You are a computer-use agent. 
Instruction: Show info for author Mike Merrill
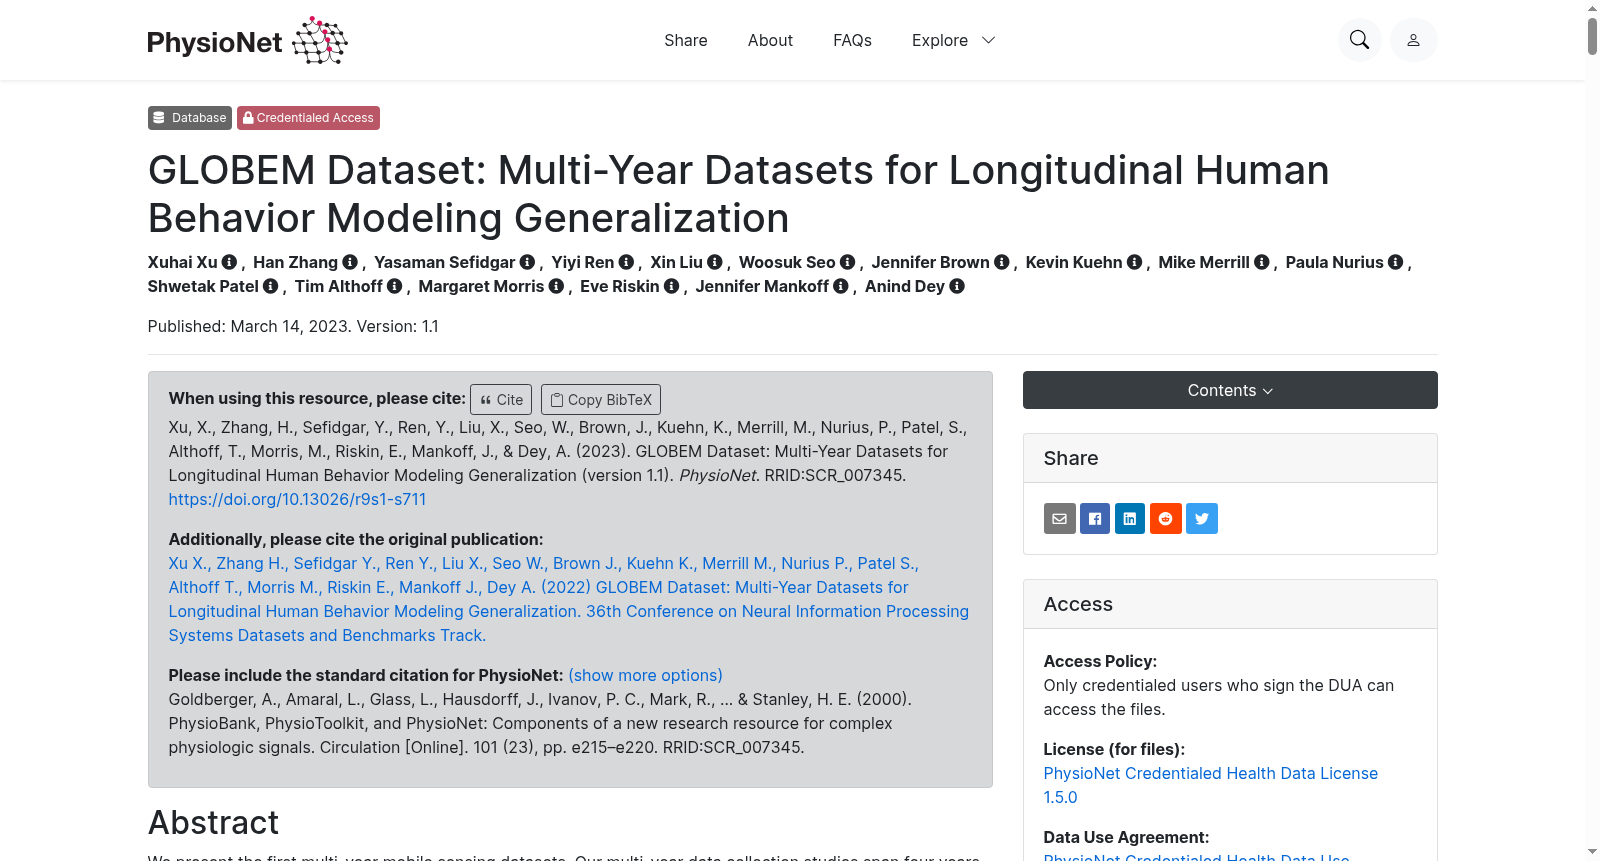coord(1262,262)
